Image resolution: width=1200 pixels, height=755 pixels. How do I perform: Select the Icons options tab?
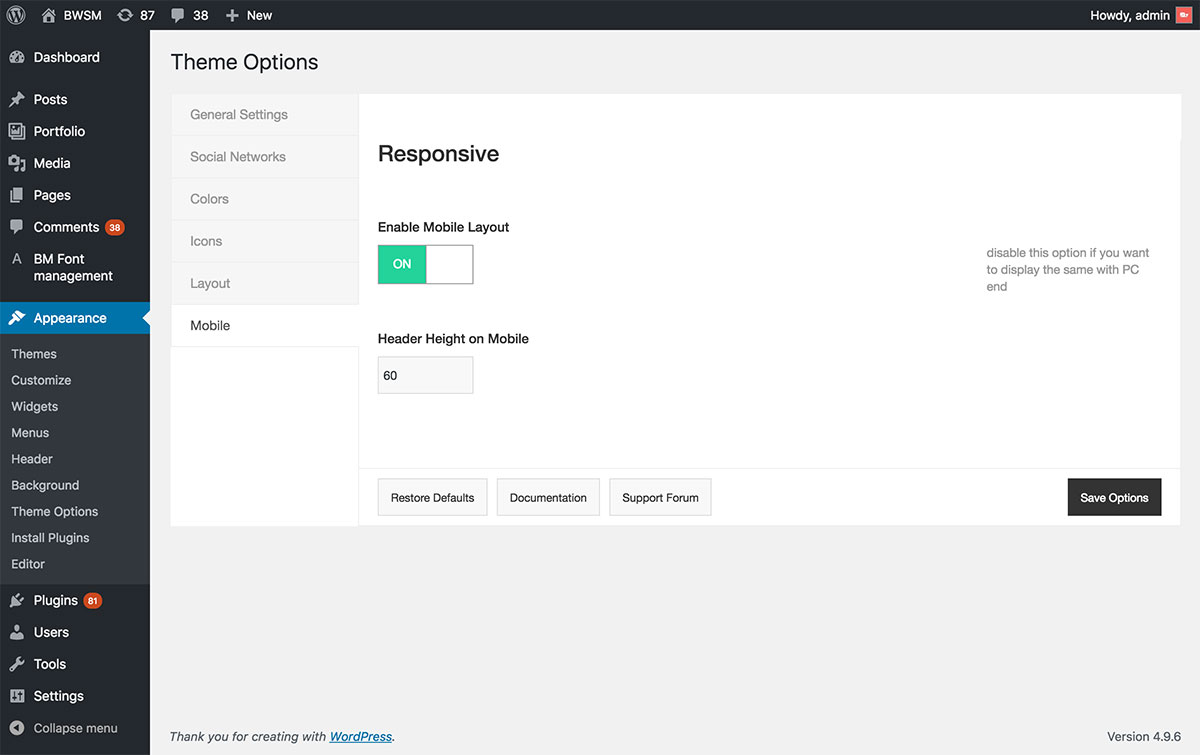click(264, 241)
